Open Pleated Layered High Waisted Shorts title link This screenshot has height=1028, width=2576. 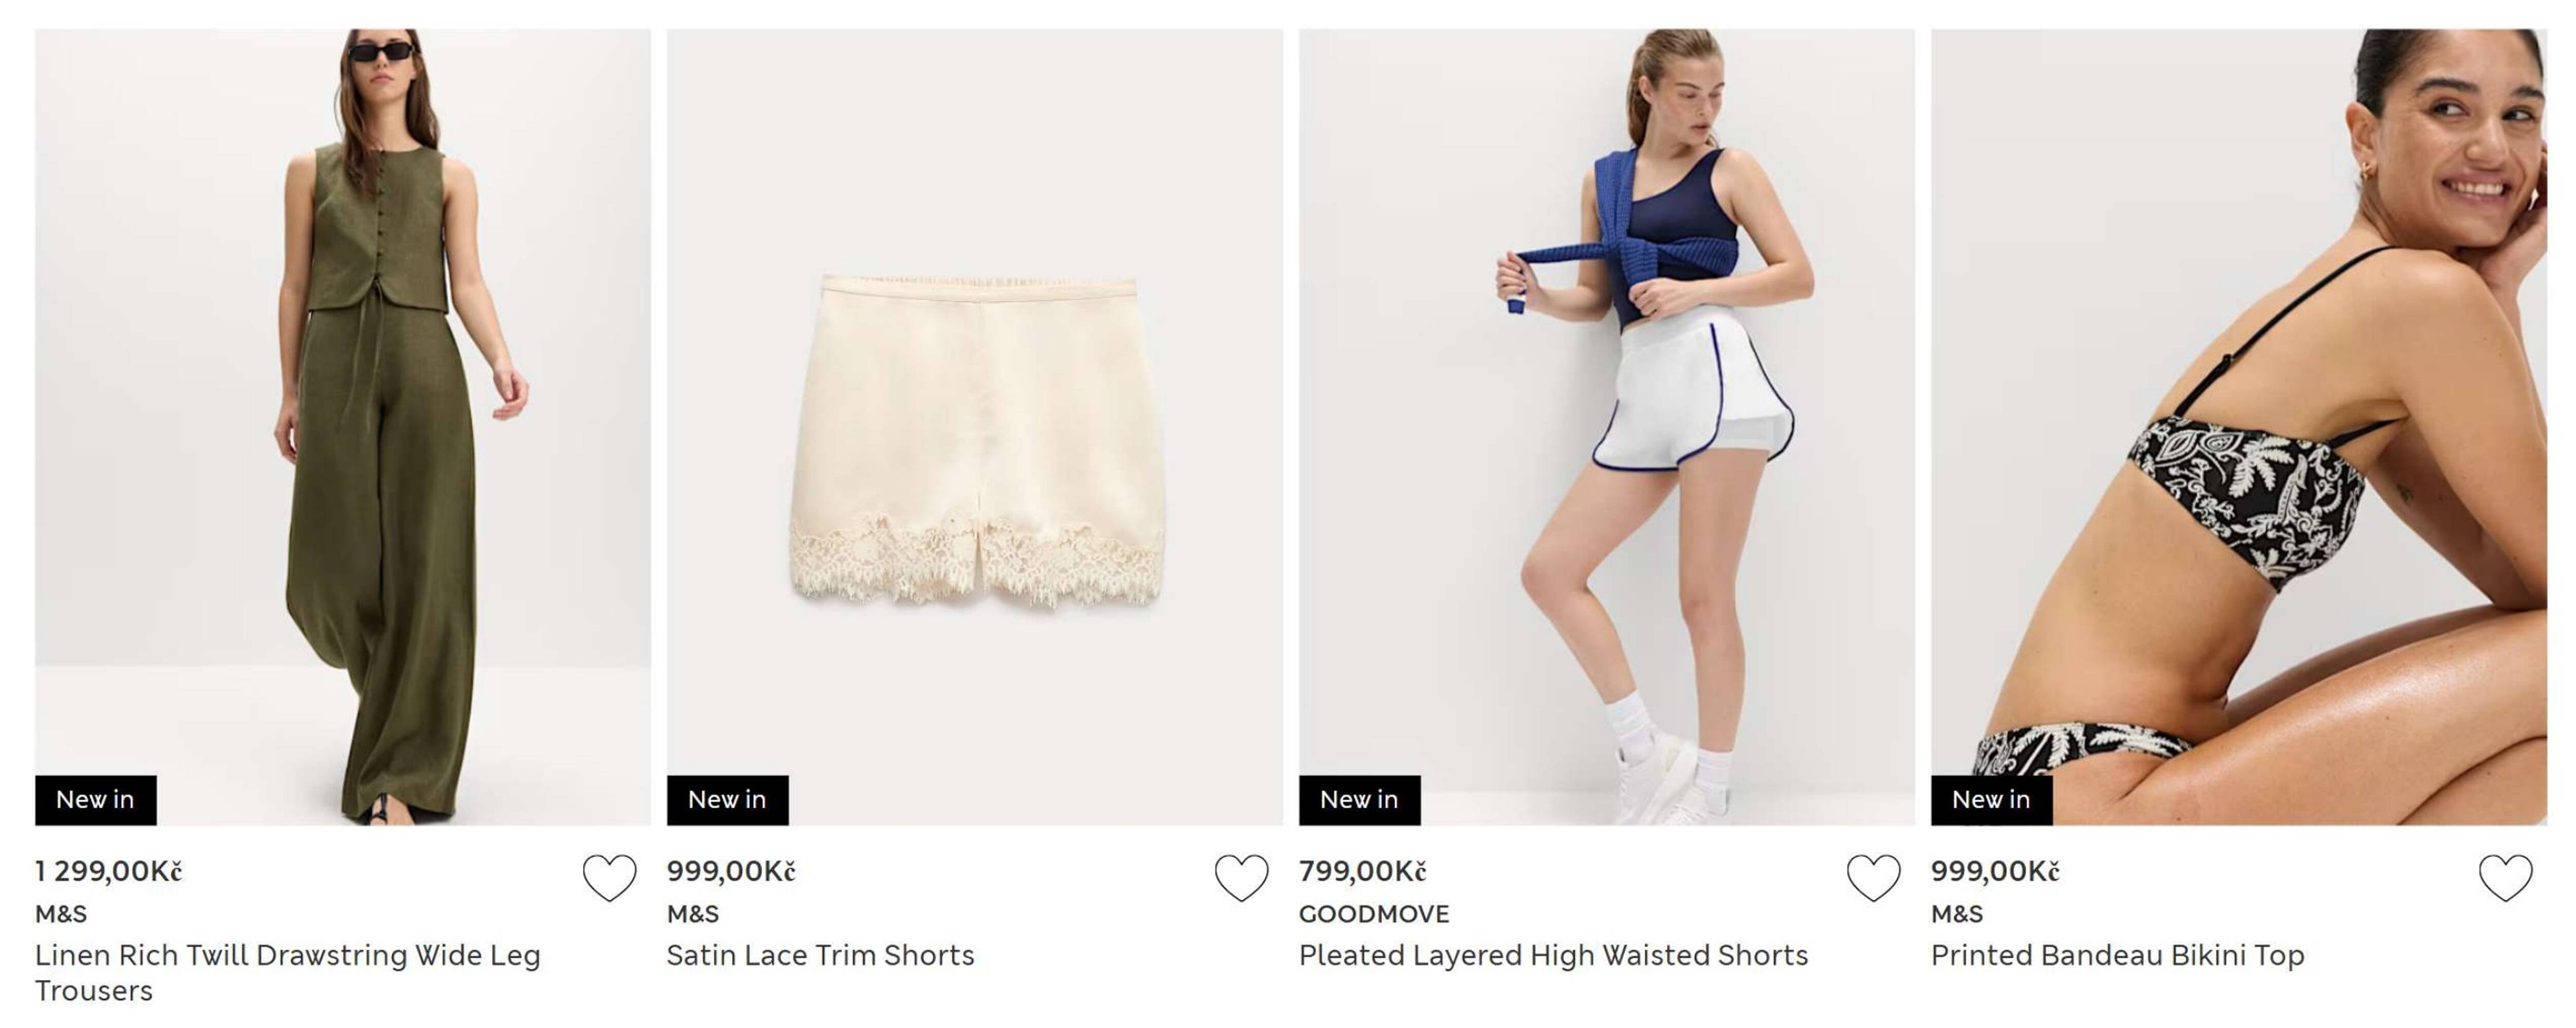(1553, 955)
